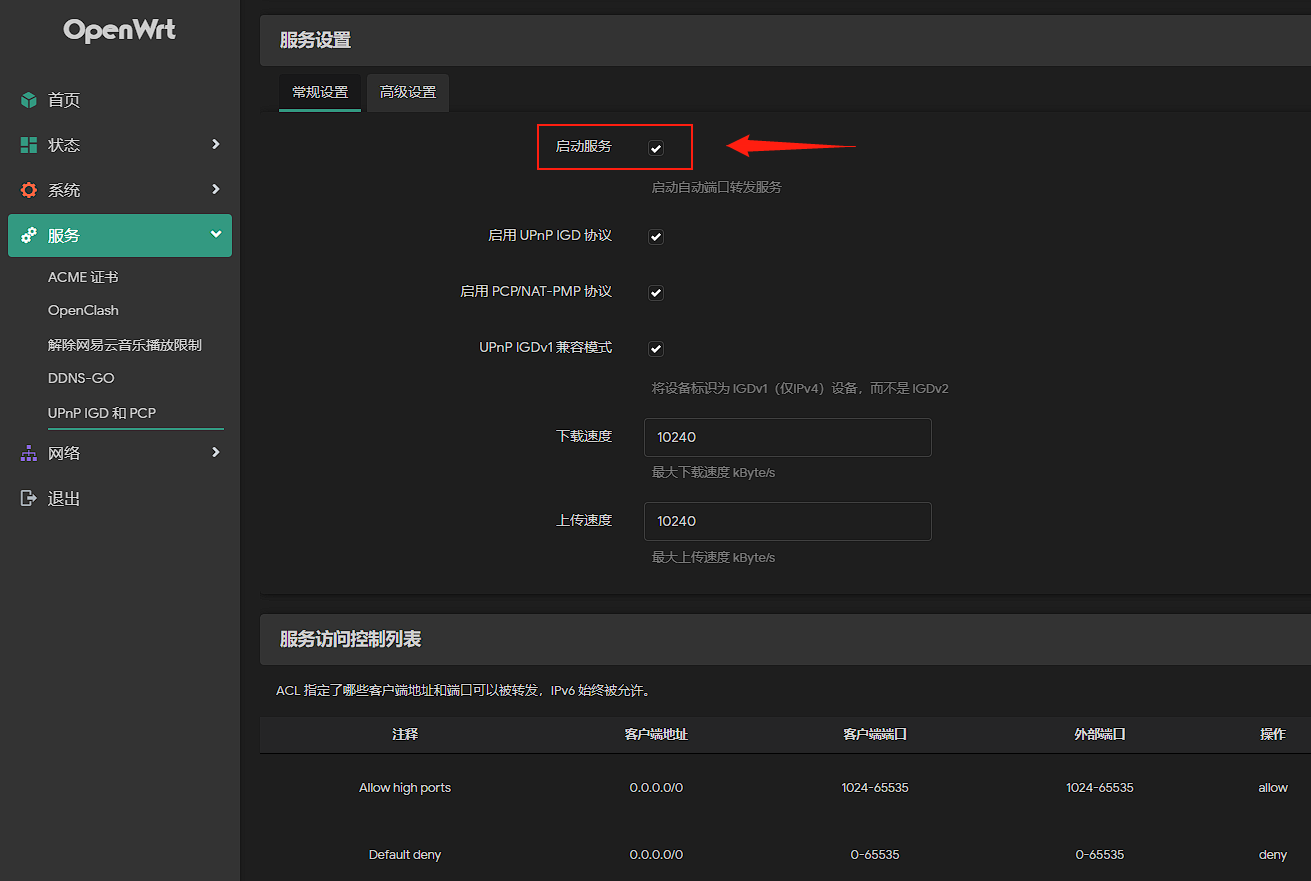Open the OpenClash page

pyautogui.click(x=83, y=311)
